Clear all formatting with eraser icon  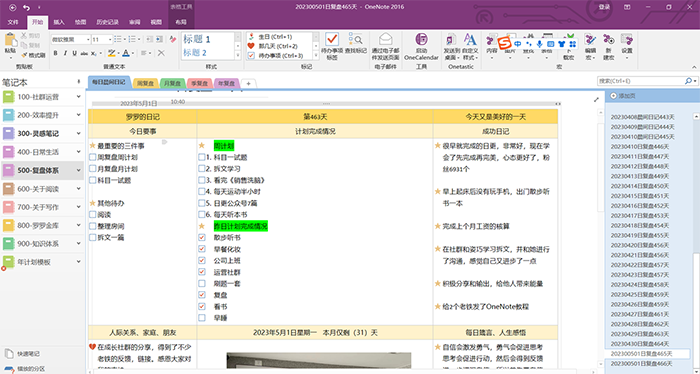coord(173,39)
